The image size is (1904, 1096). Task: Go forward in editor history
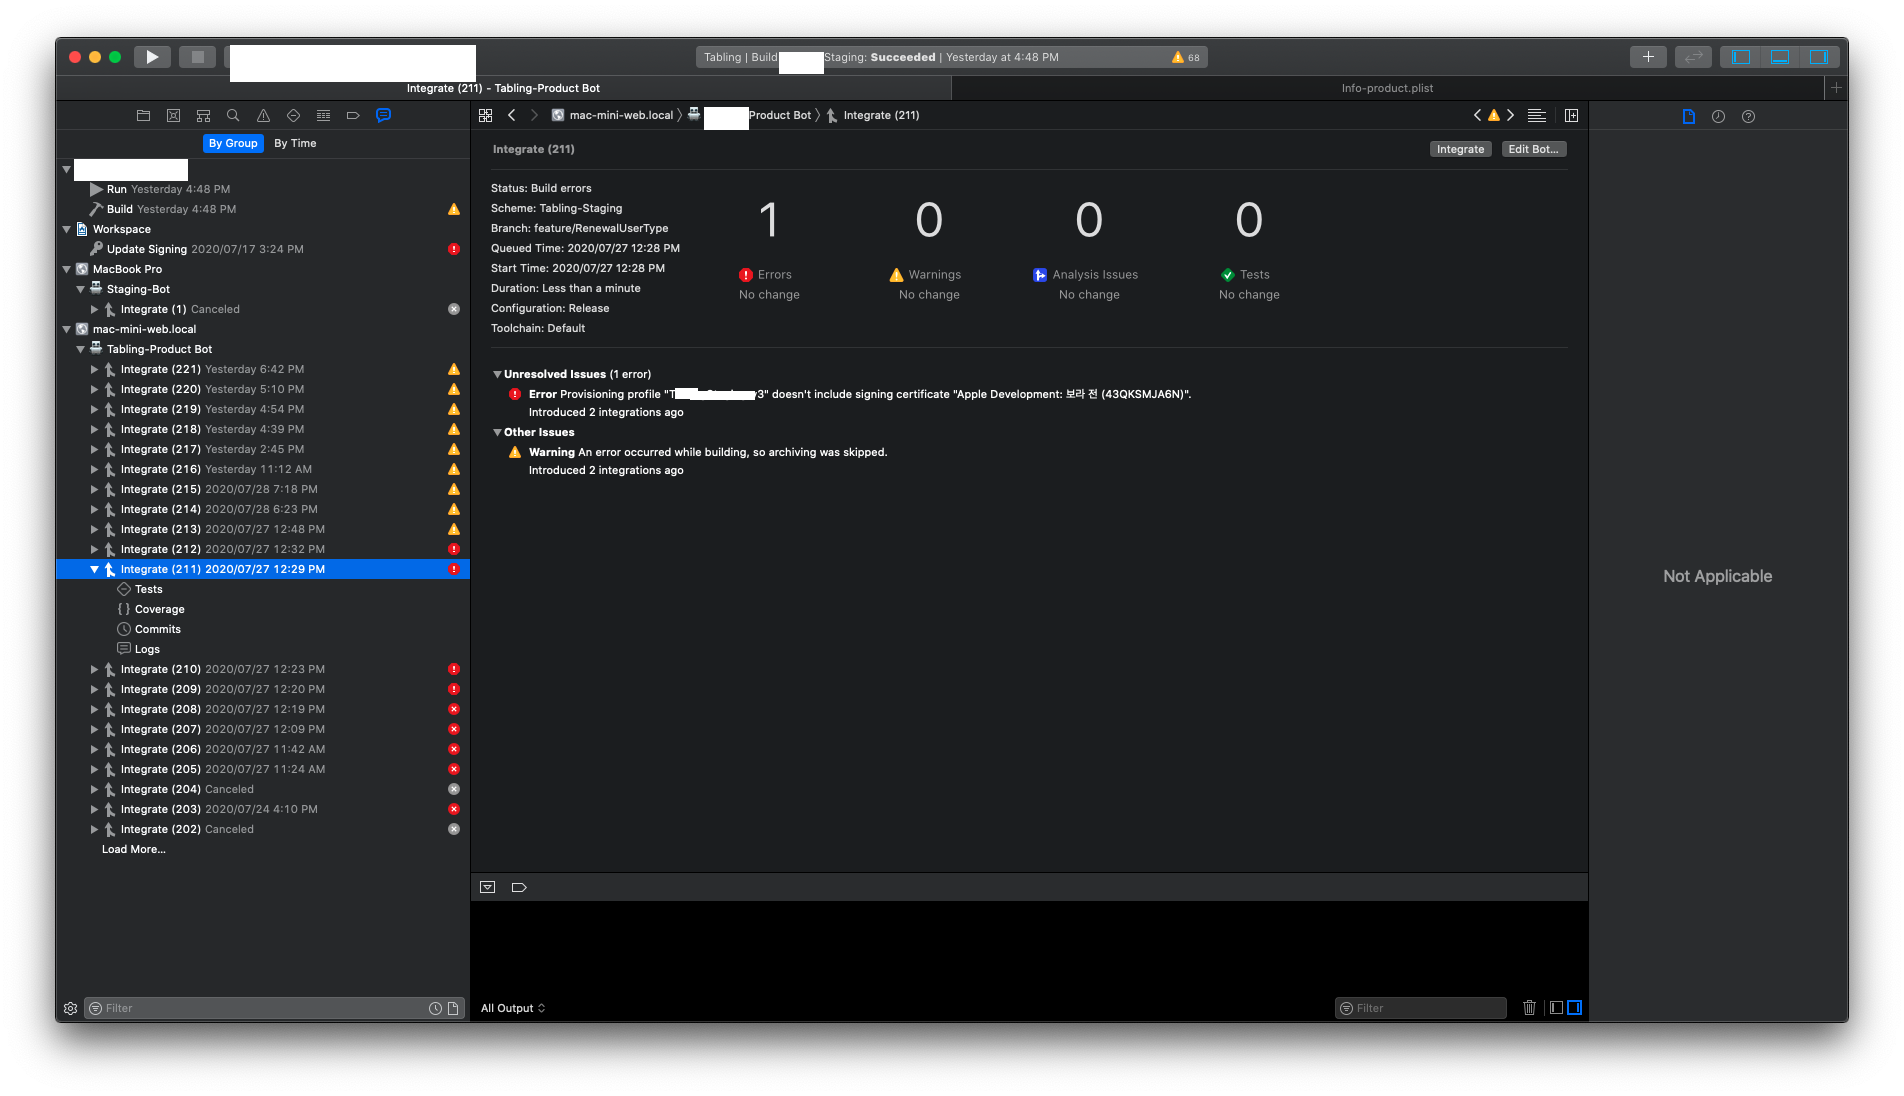click(x=534, y=116)
